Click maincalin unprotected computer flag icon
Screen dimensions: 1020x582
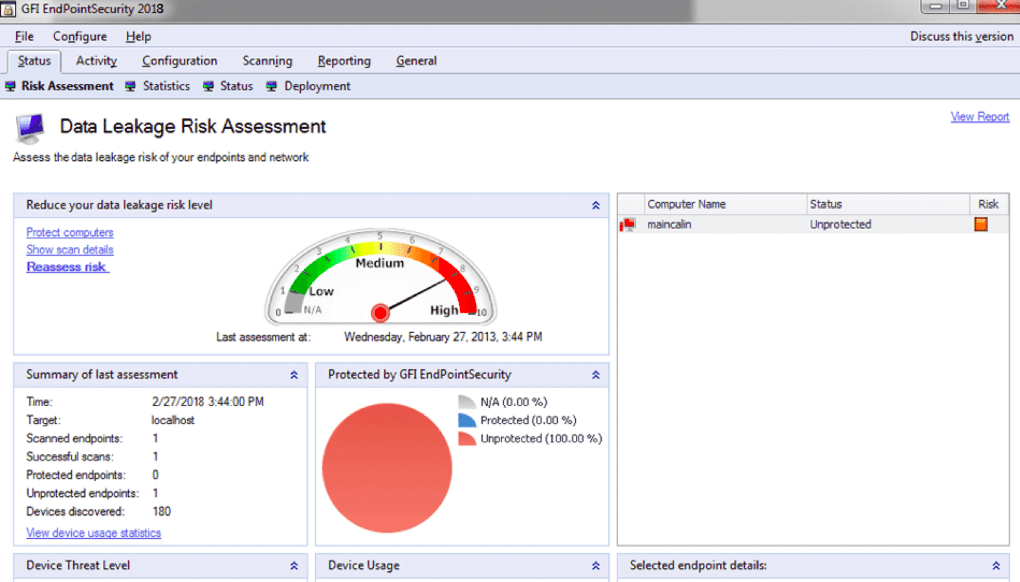coord(628,224)
